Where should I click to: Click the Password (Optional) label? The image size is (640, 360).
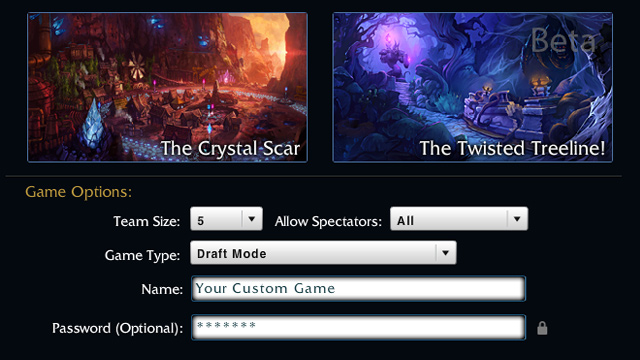point(118,328)
